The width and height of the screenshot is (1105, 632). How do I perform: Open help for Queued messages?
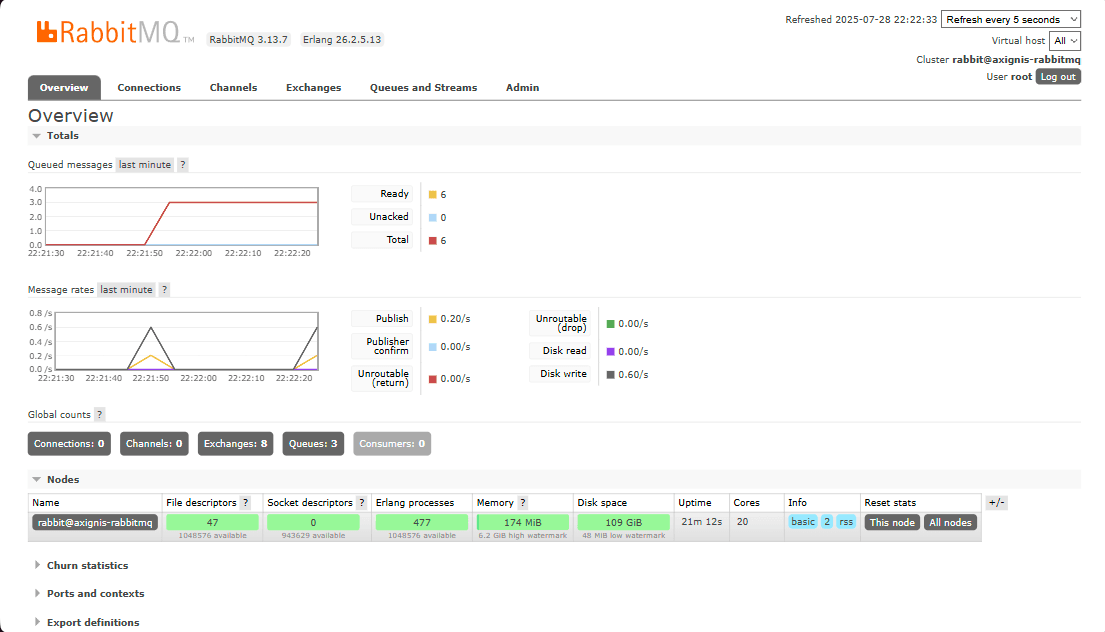coord(183,164)
